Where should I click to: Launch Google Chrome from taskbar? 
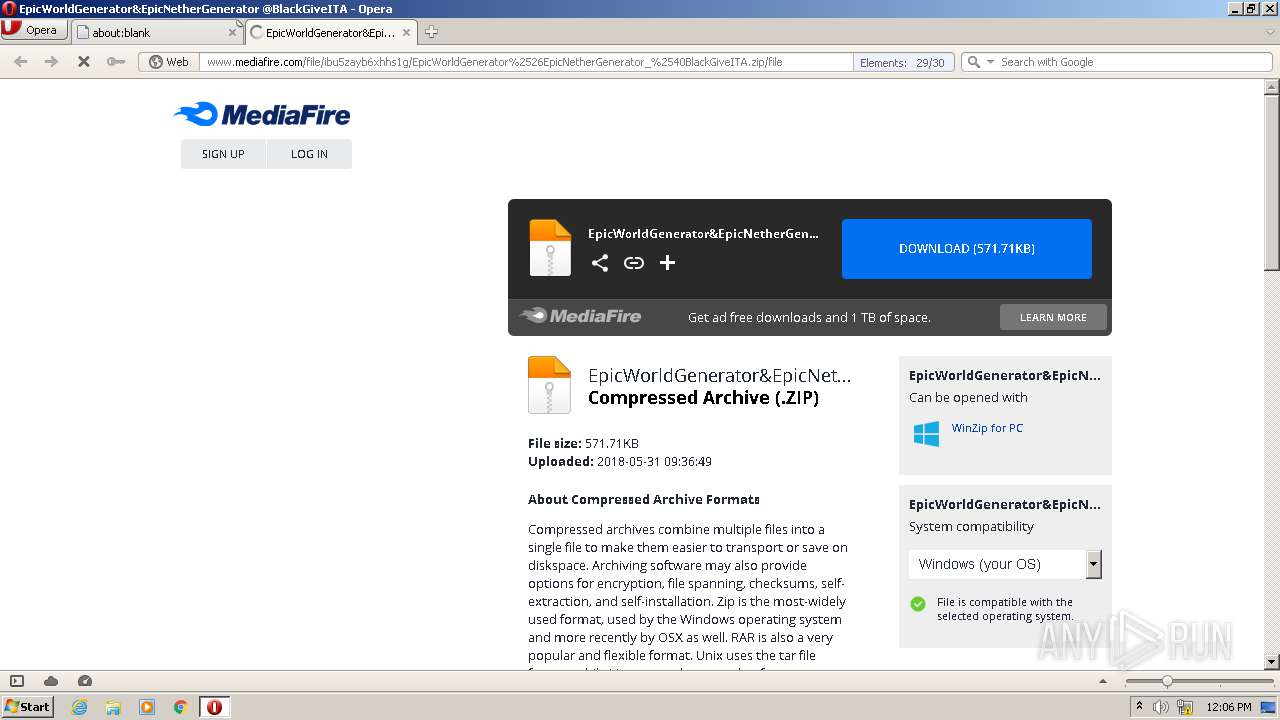click(181, 707)
